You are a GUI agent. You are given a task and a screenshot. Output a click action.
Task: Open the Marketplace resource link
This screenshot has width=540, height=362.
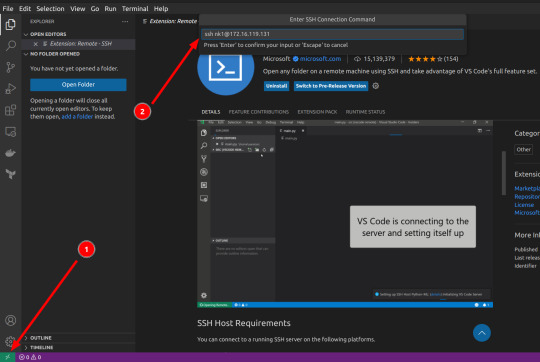527,188
